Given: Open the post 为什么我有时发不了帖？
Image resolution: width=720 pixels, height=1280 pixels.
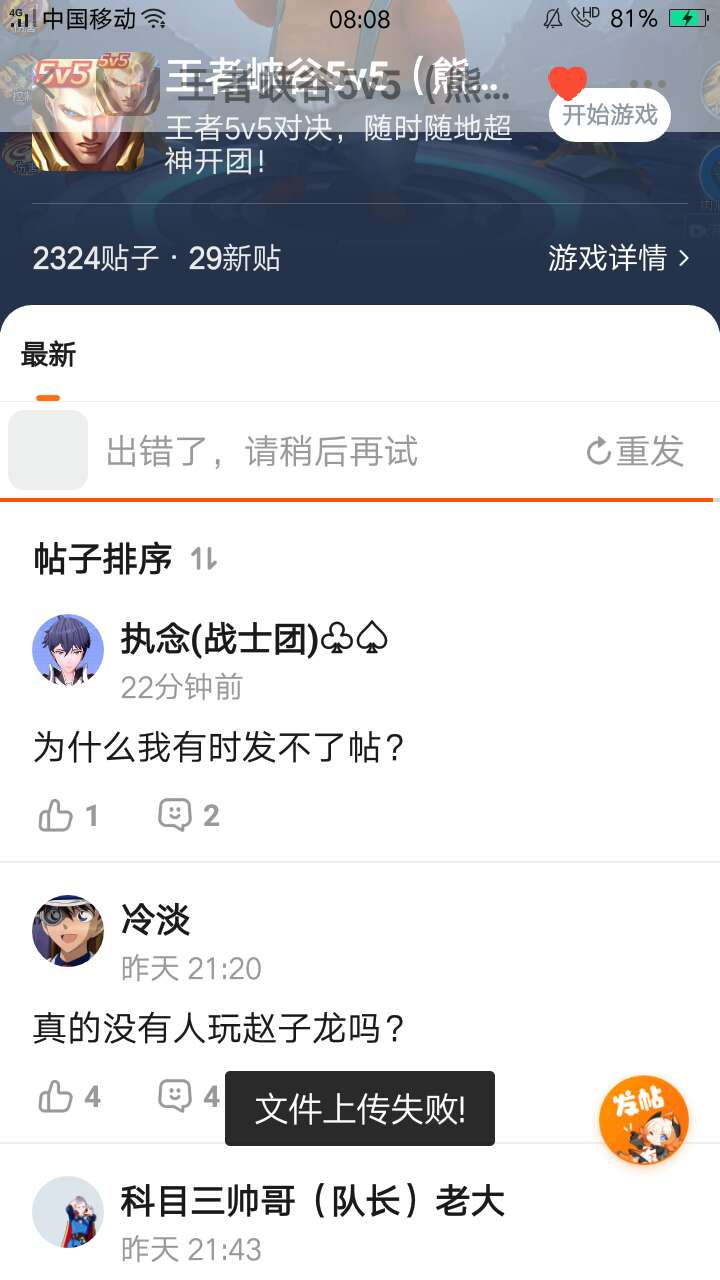Looking at the screenshot, I should click(x=220, y=747).
